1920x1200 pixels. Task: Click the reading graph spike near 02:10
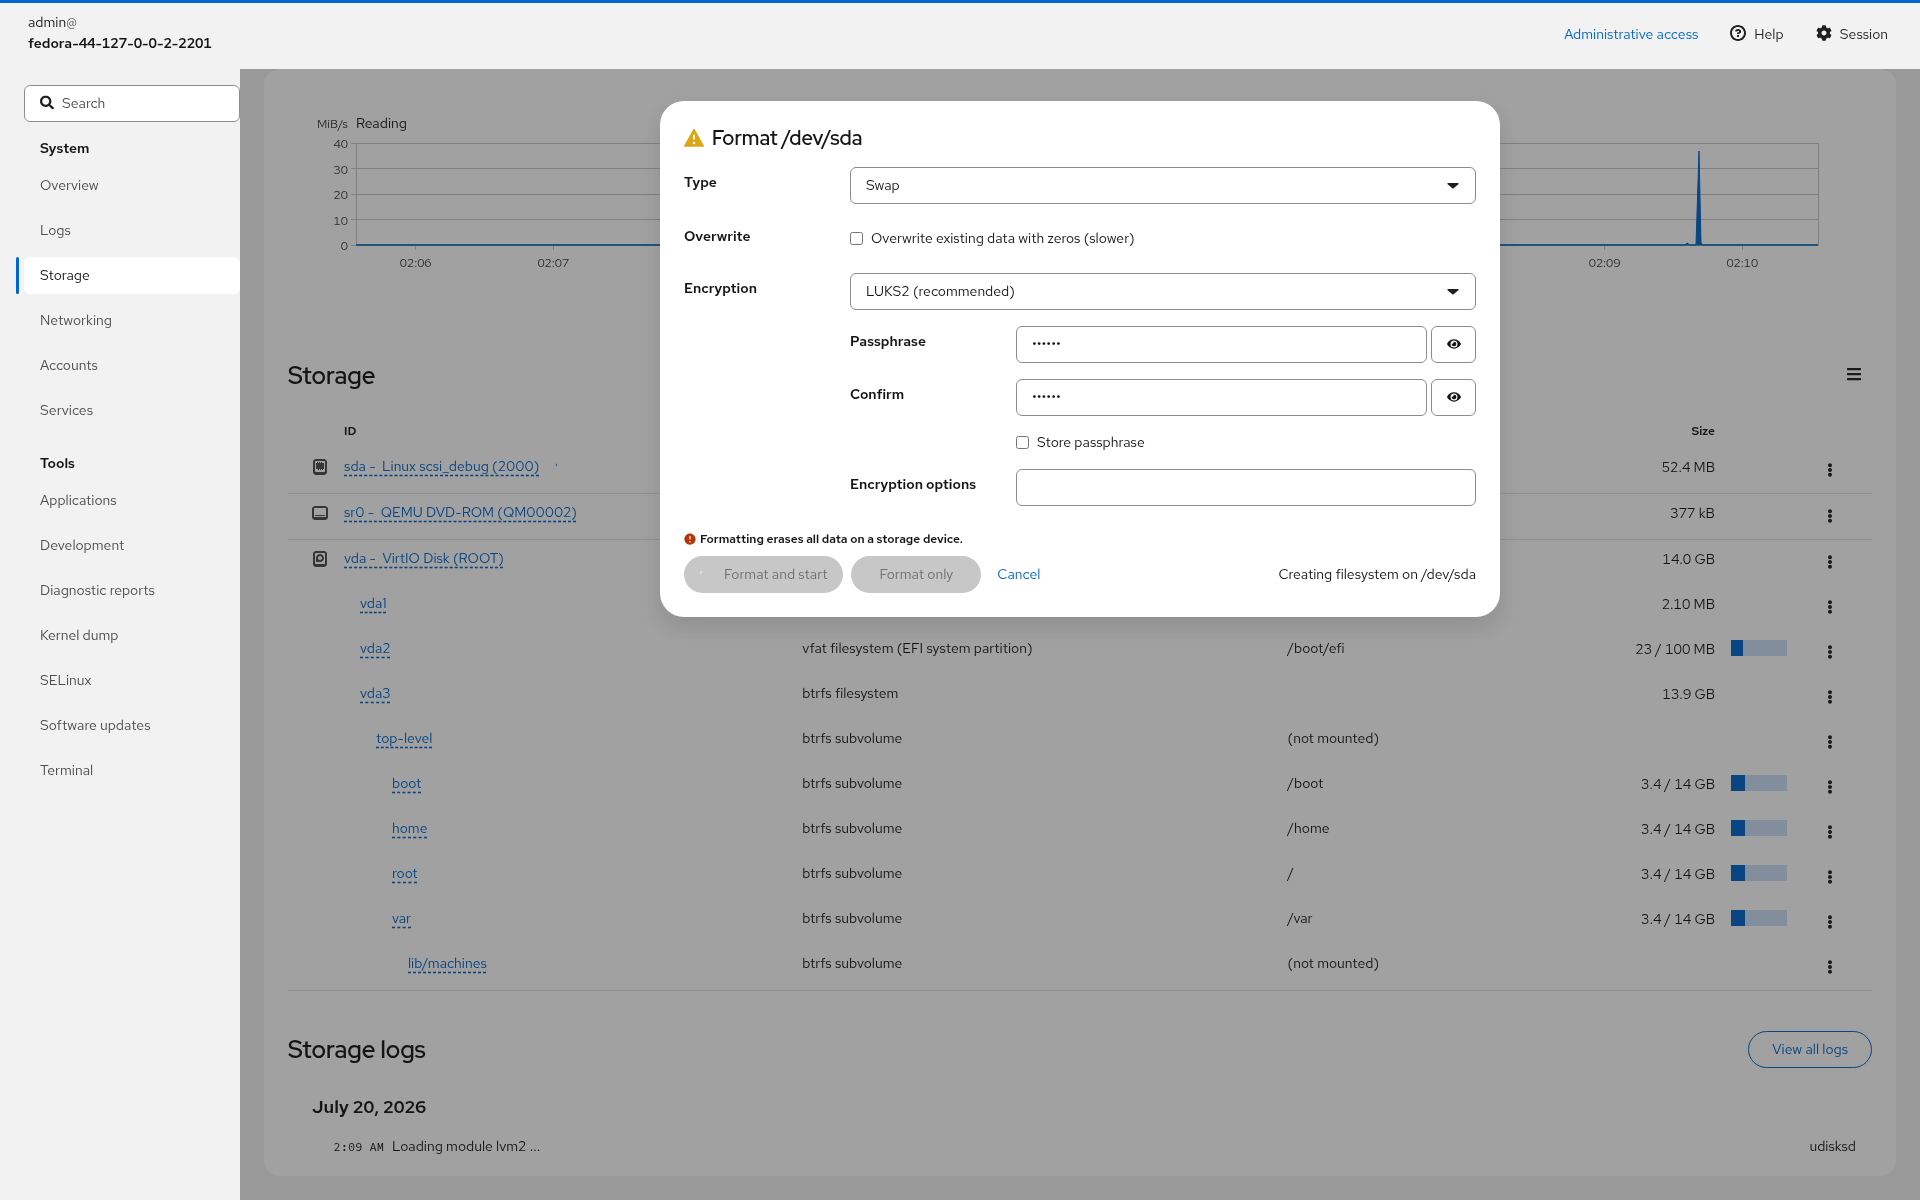1698,198
